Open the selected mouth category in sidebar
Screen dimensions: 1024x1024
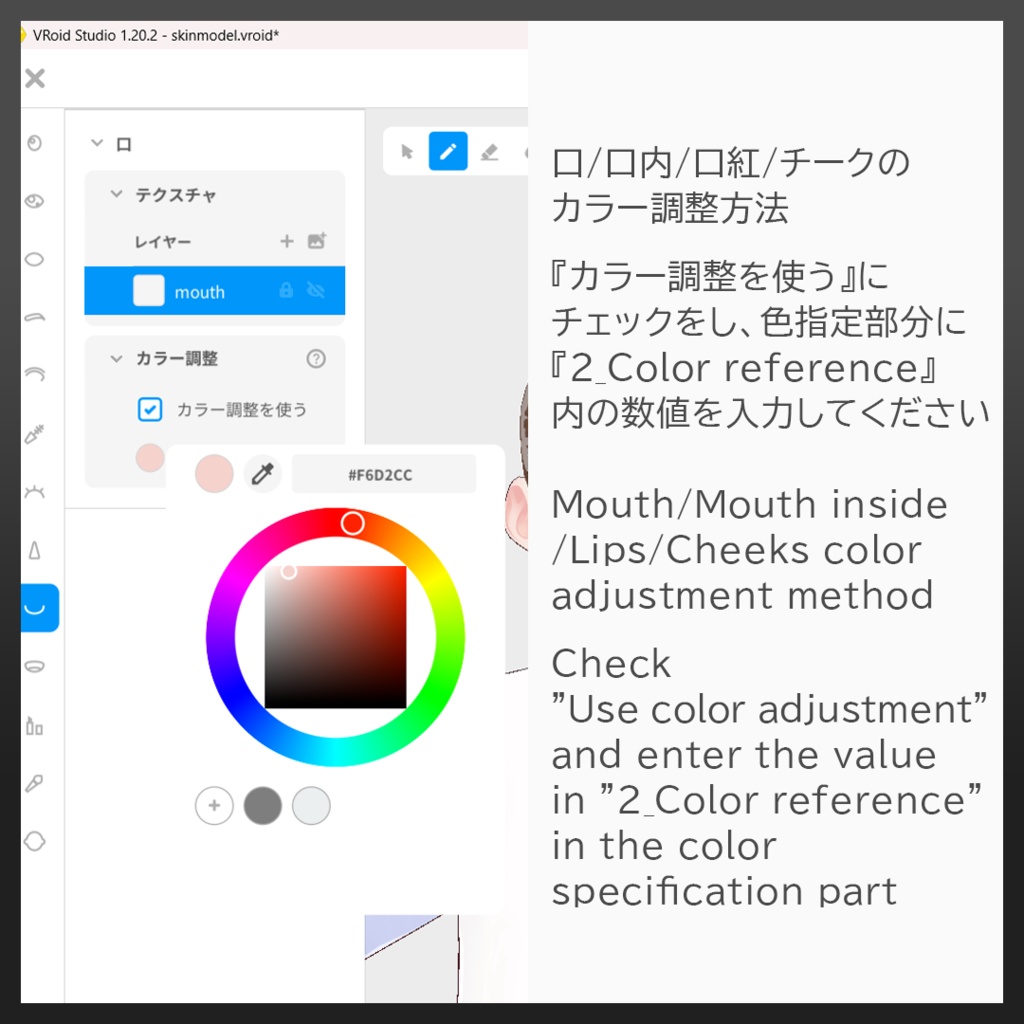pos(39,608)
